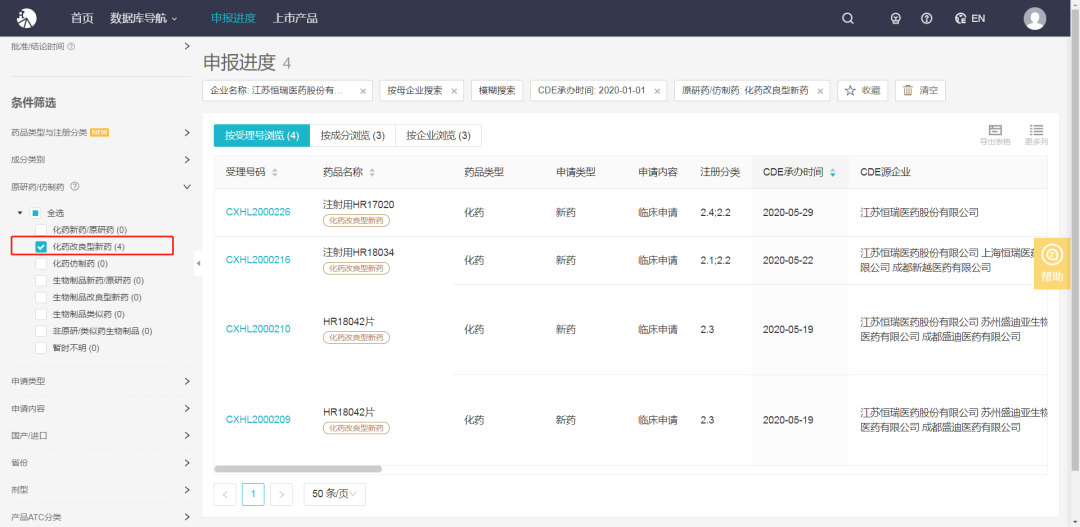Image resolution: width=1080 pixels, height=527 pixels.
Task: Toggle the 全选 select-all checkbox
Action: [36, 213]
